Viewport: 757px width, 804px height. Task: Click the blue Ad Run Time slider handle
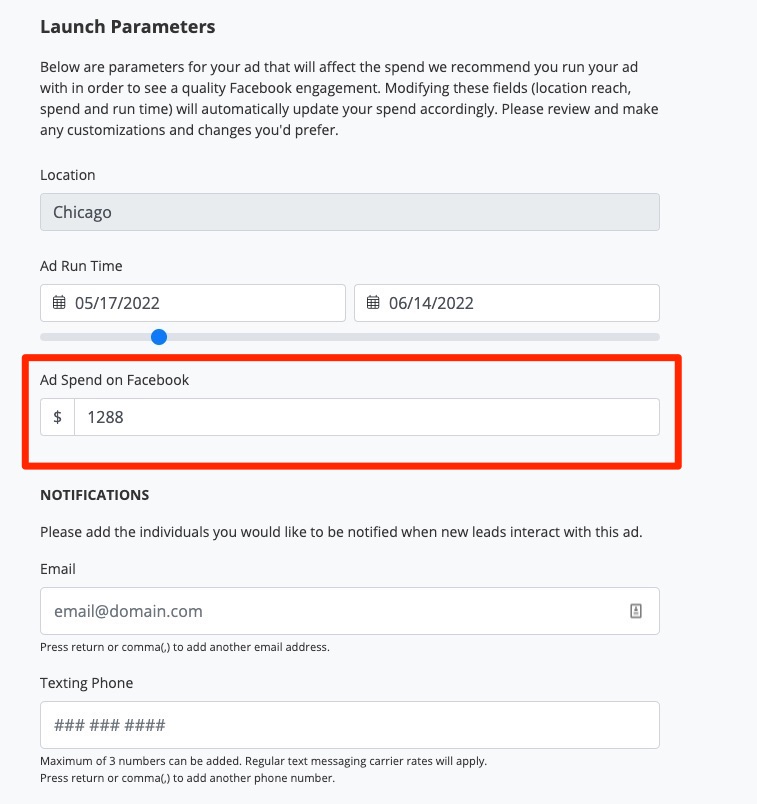159,337
